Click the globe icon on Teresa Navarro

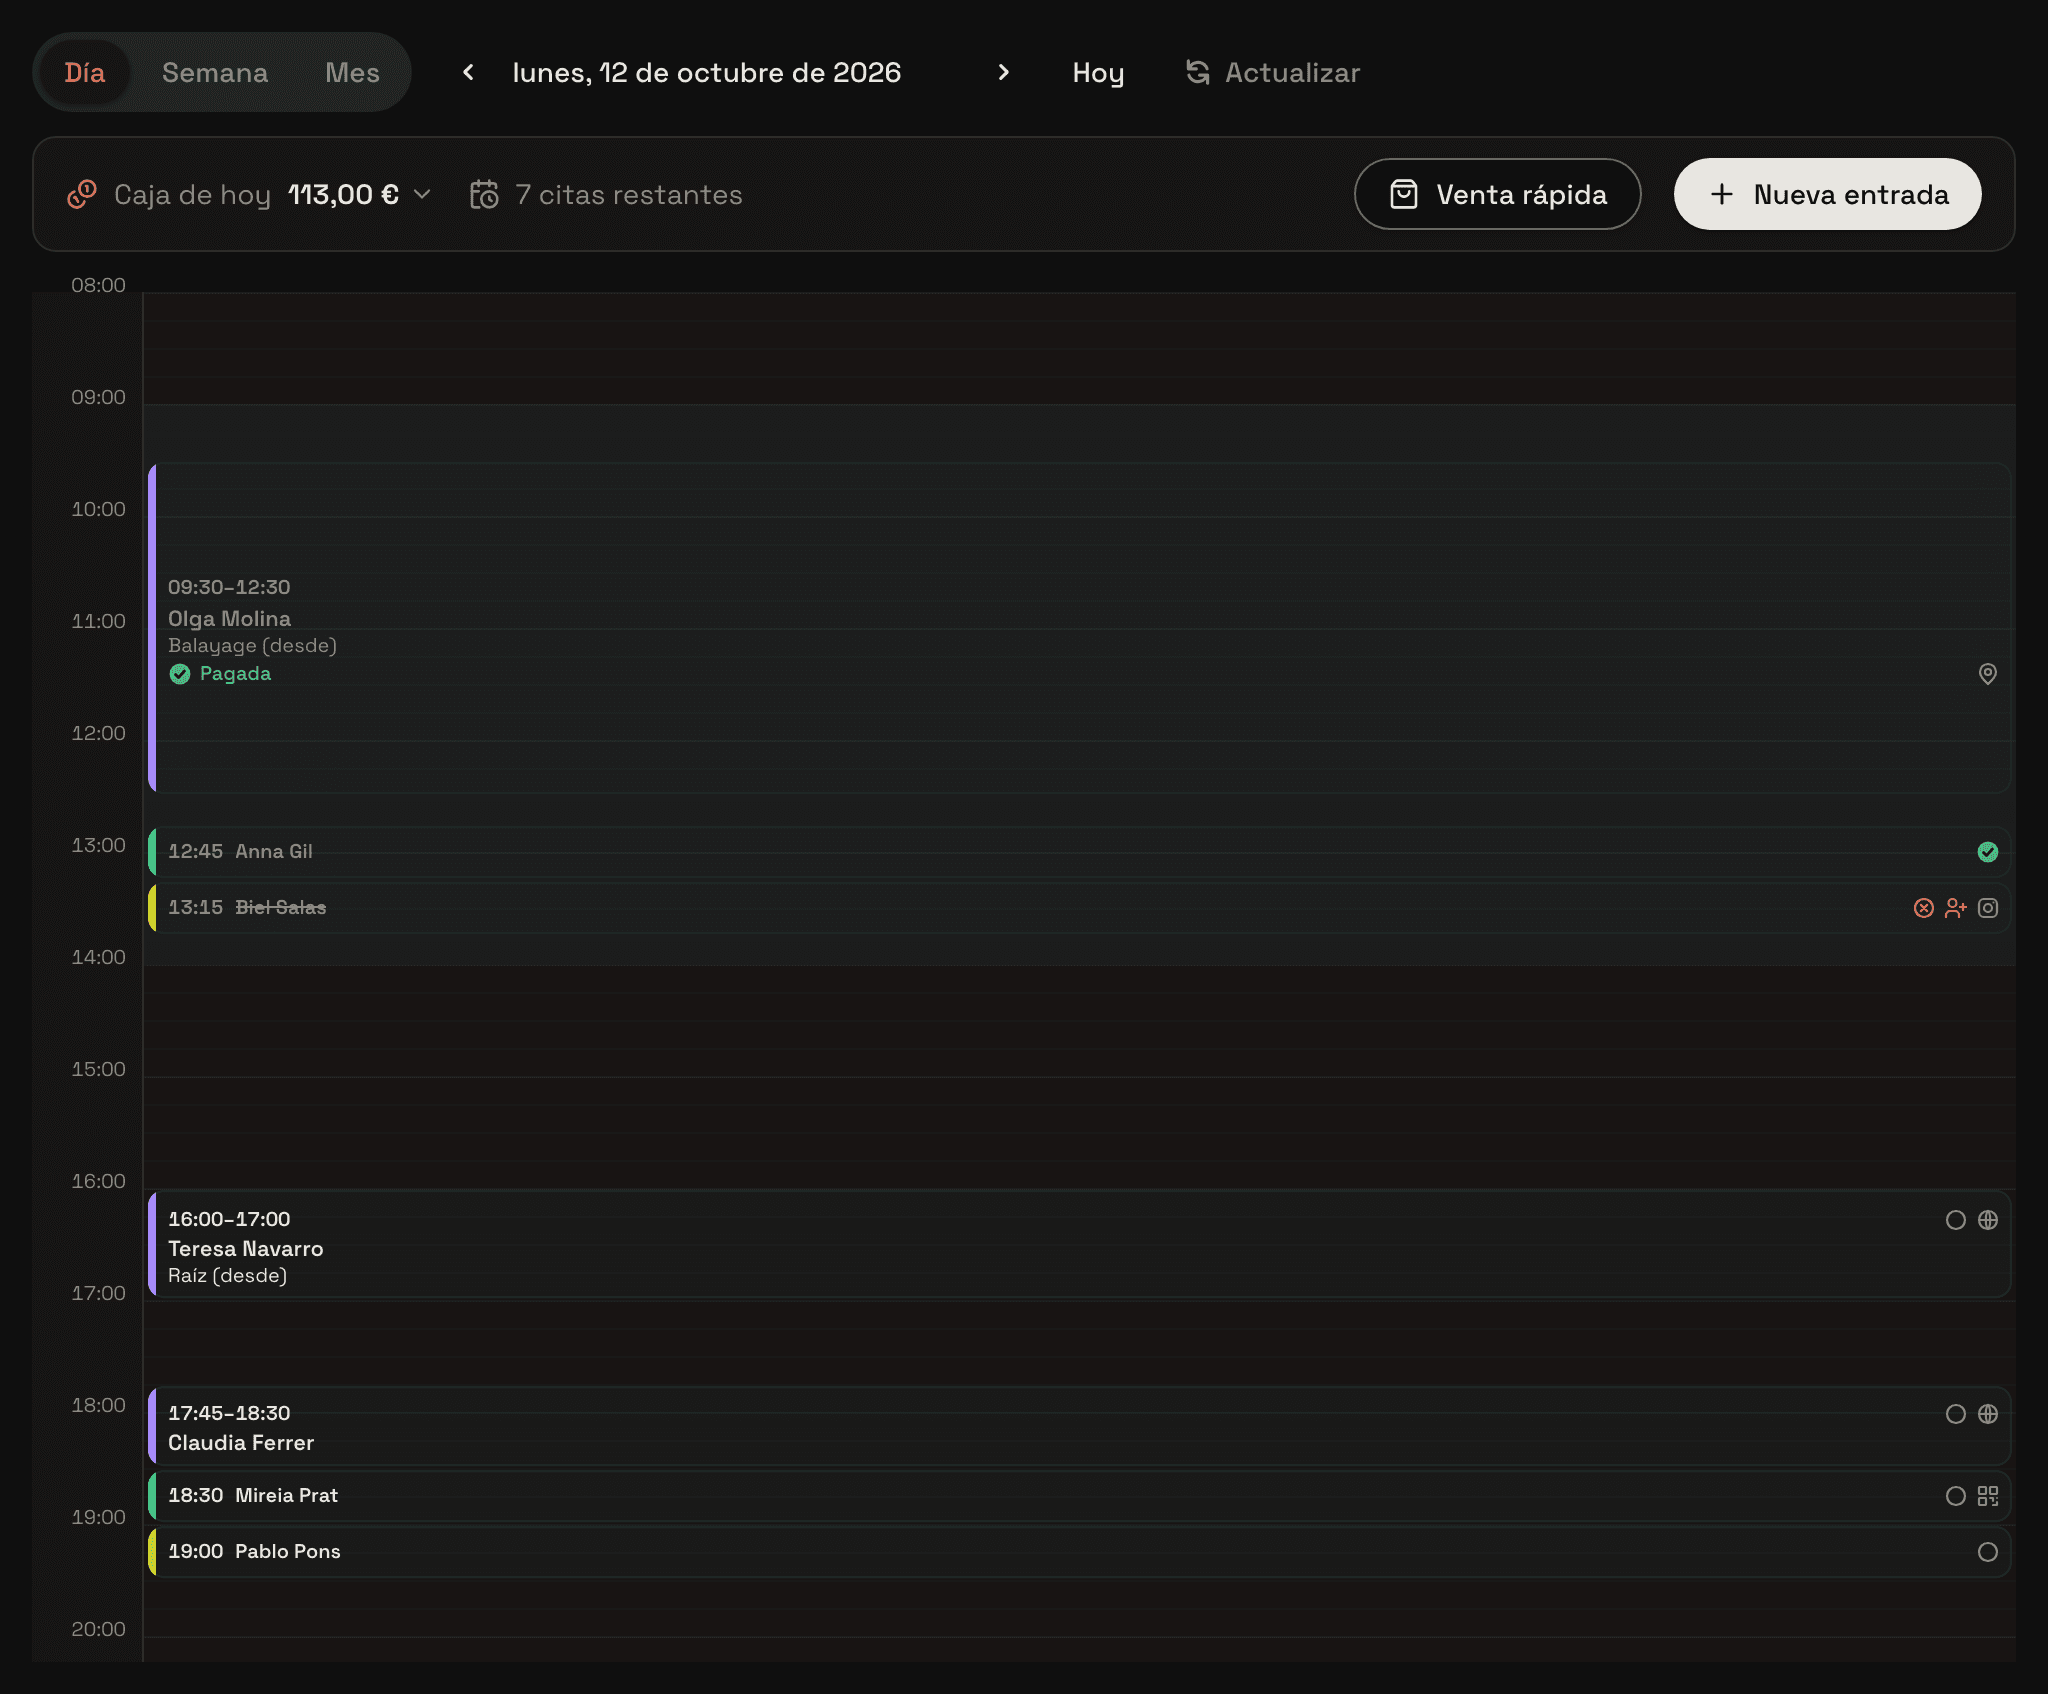point(1988,1220)
